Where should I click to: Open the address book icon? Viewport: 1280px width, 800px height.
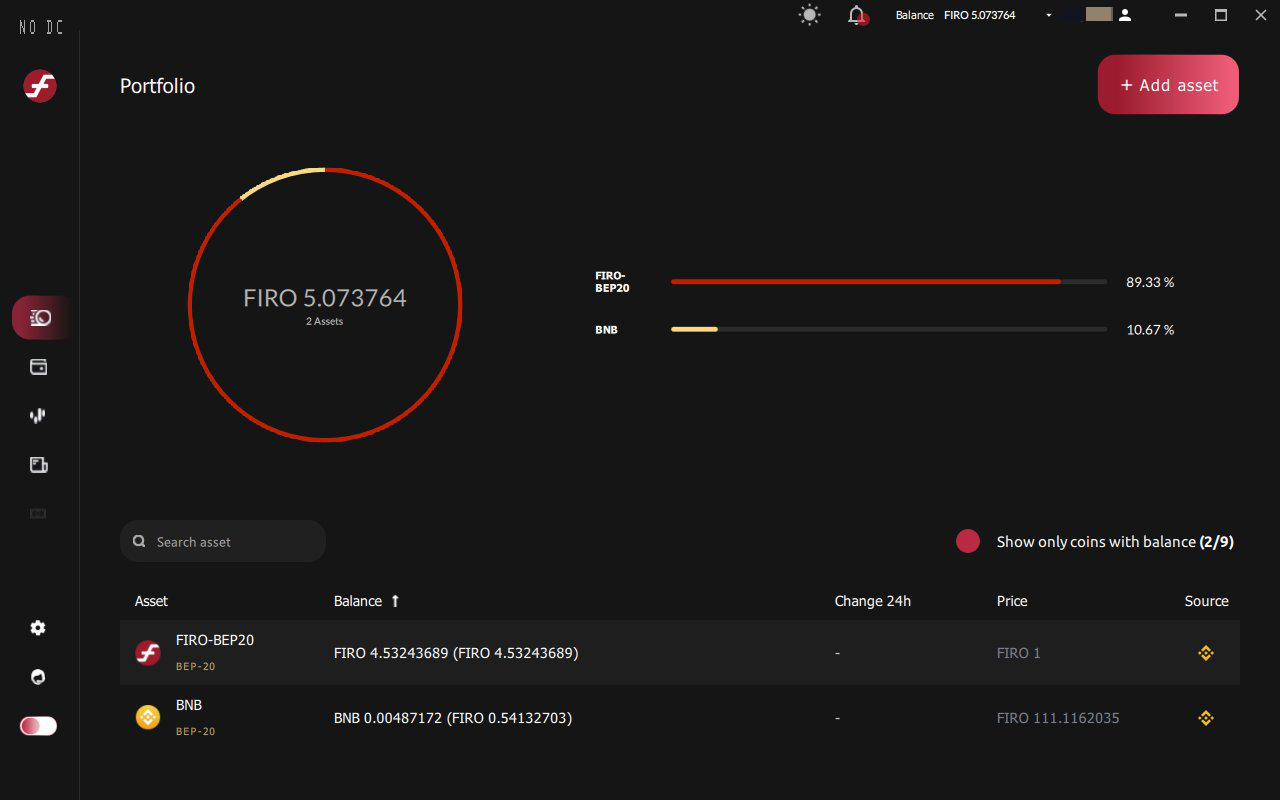[39, 465]
